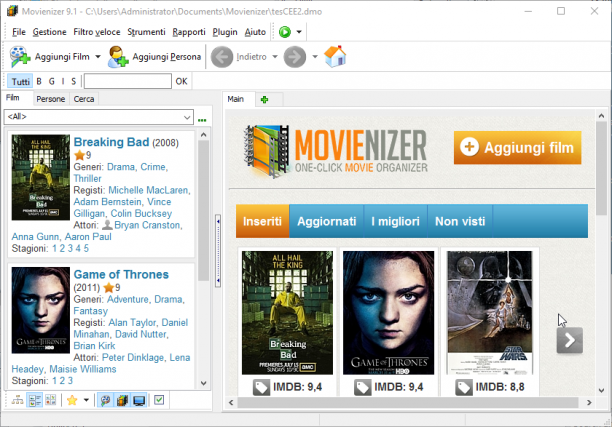Click the green three-dots filter button
The height and width of the screenshot is (427, 612).
point(202,120)
